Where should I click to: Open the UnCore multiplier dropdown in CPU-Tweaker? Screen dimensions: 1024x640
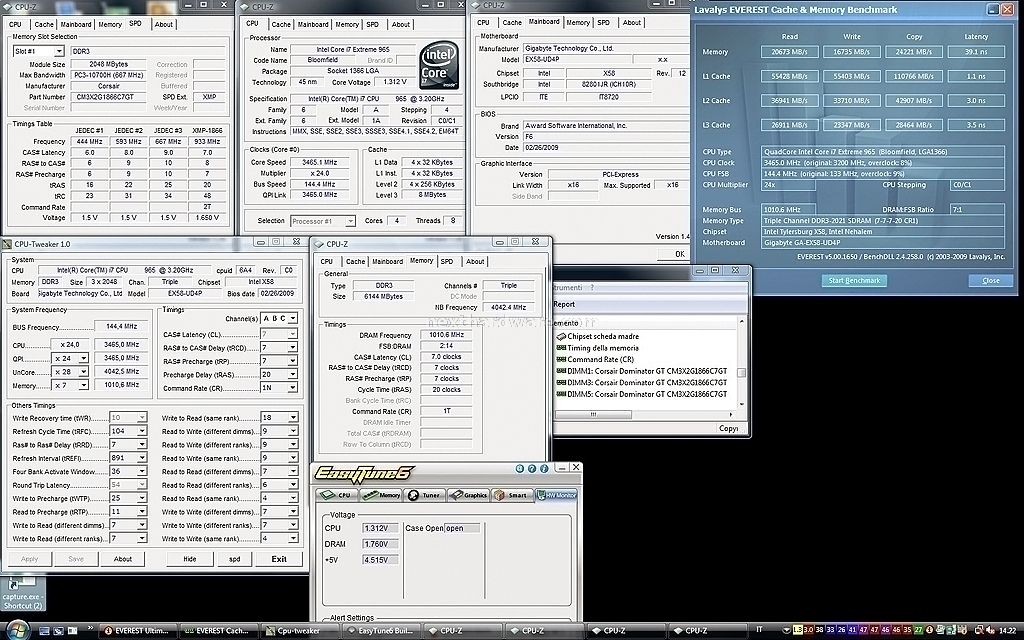coord(84,372)
